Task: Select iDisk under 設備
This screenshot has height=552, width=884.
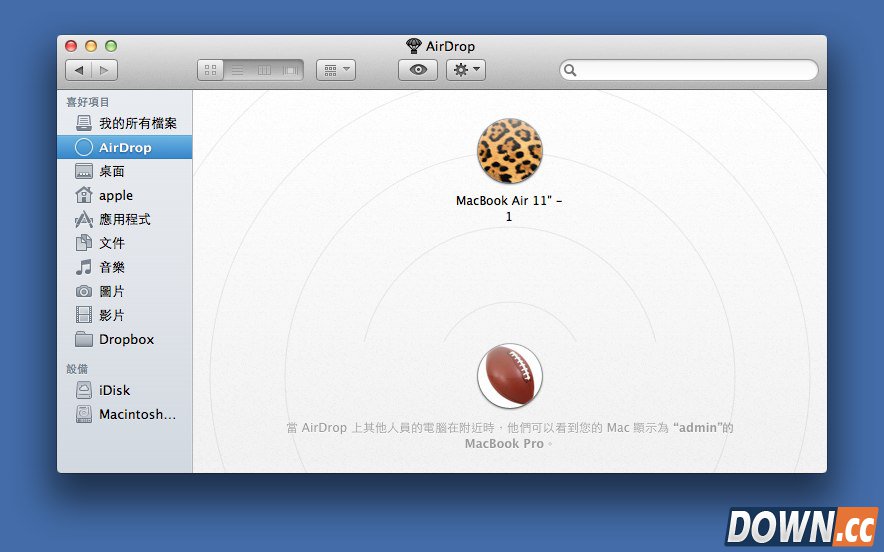Action: 125,390
